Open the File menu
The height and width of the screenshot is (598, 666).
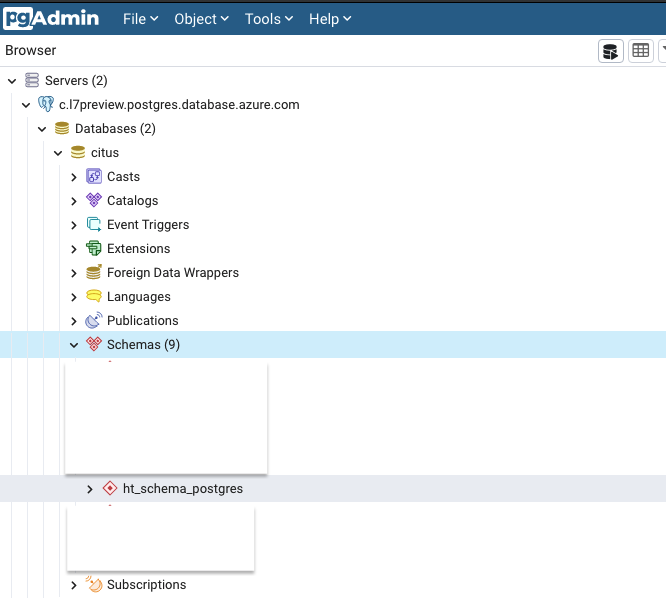point(141,19)
